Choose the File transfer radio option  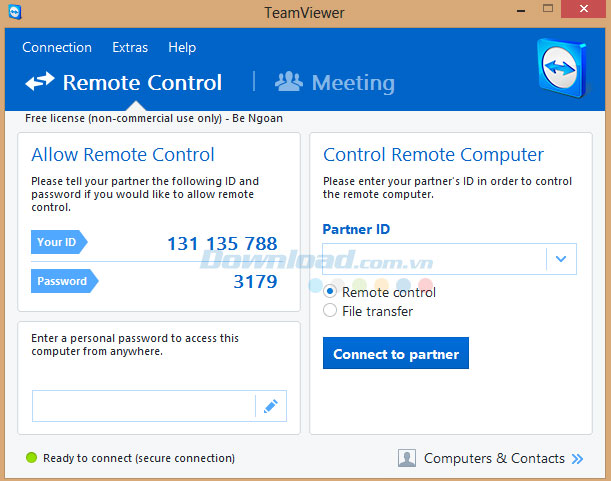click(x=331, y=311)
